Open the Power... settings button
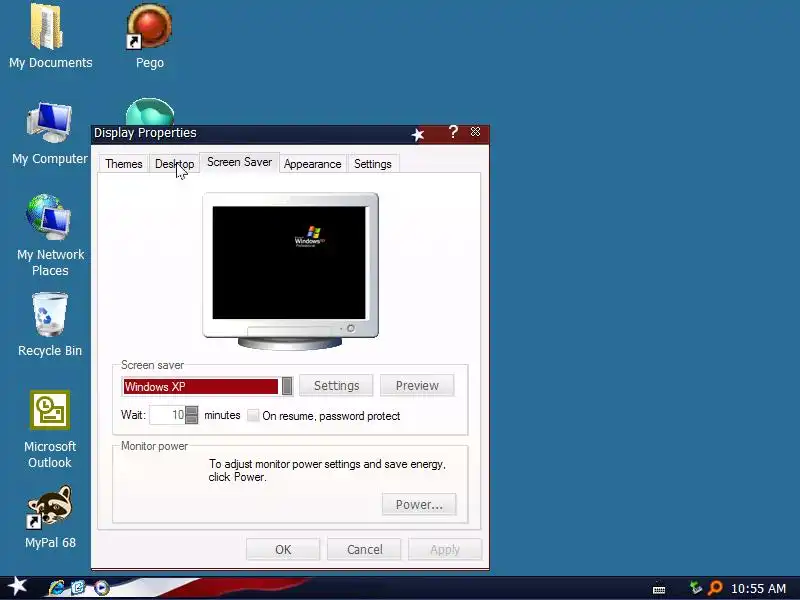The width and height of the screenshot is (800, 600). (419, 505)
